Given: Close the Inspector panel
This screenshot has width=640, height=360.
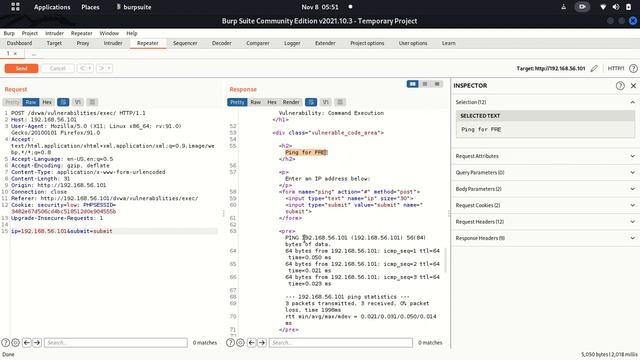Looking at the screenshot, I should 633,85.
